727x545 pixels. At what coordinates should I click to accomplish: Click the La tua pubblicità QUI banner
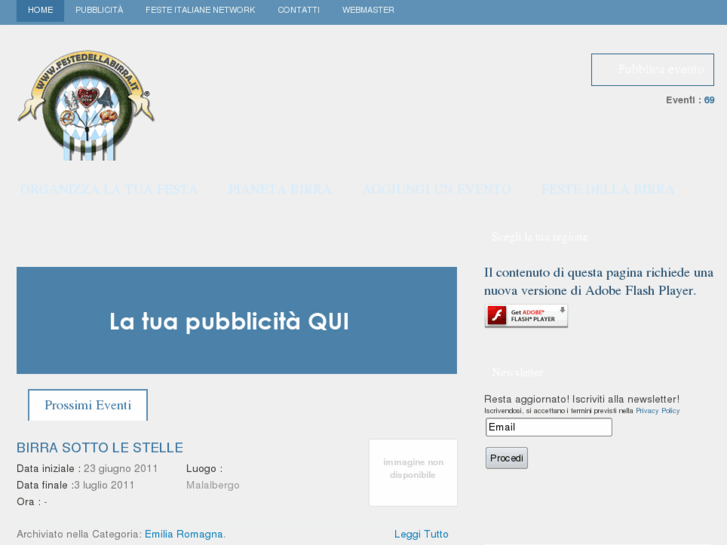[x=236, y=321]
